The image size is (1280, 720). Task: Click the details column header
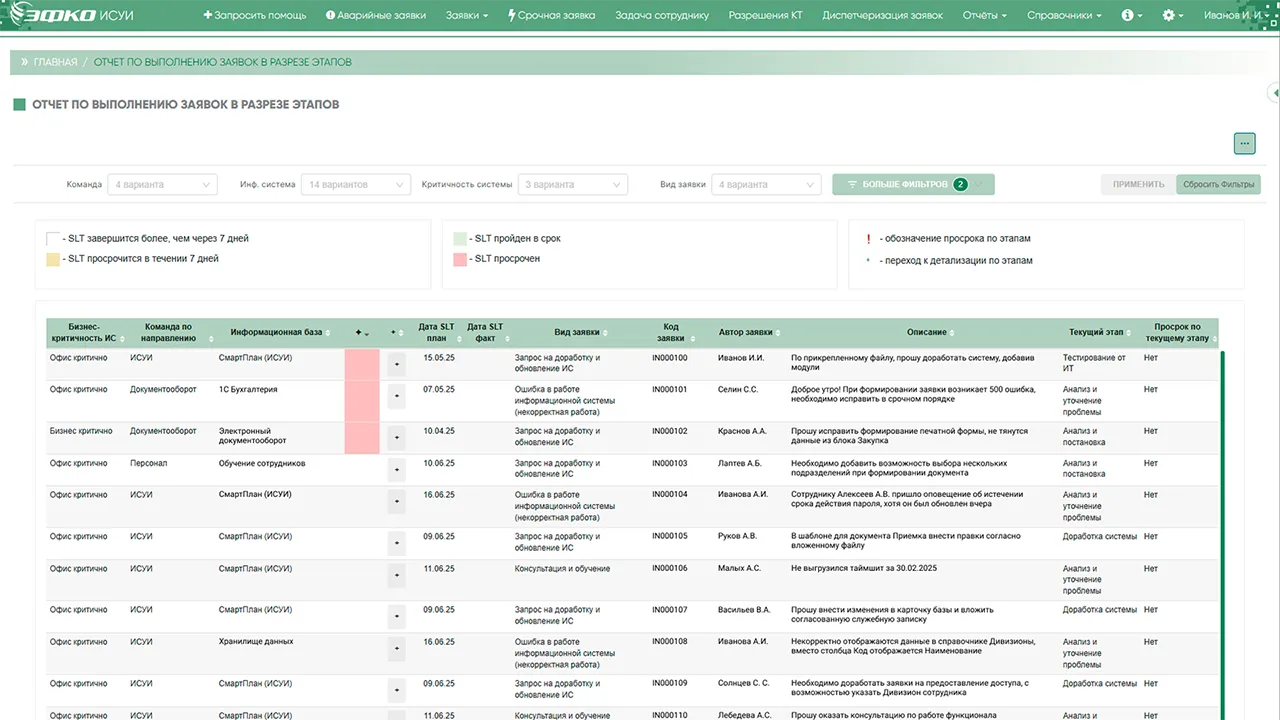click(396, 332)
